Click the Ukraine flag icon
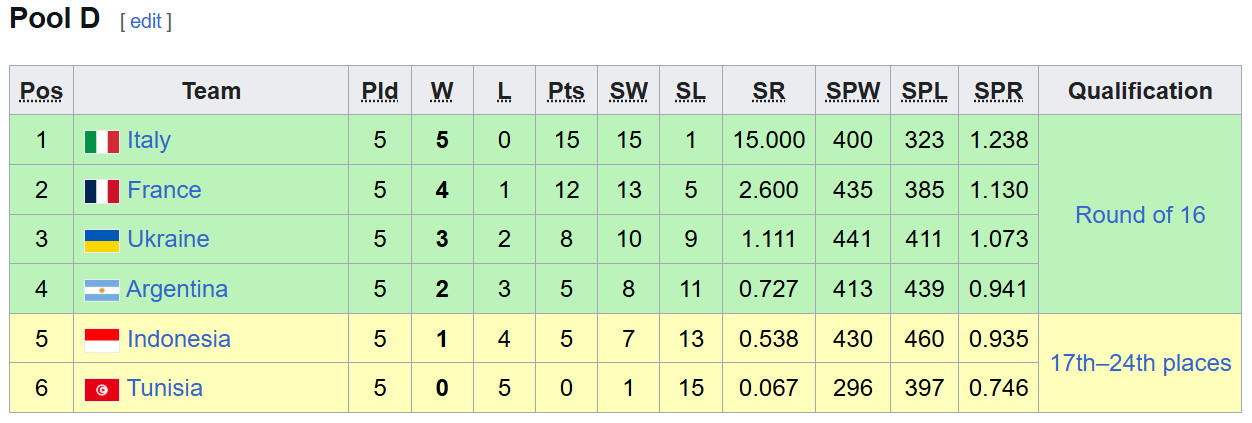The image size is (1252, 423). click(102, 240)
